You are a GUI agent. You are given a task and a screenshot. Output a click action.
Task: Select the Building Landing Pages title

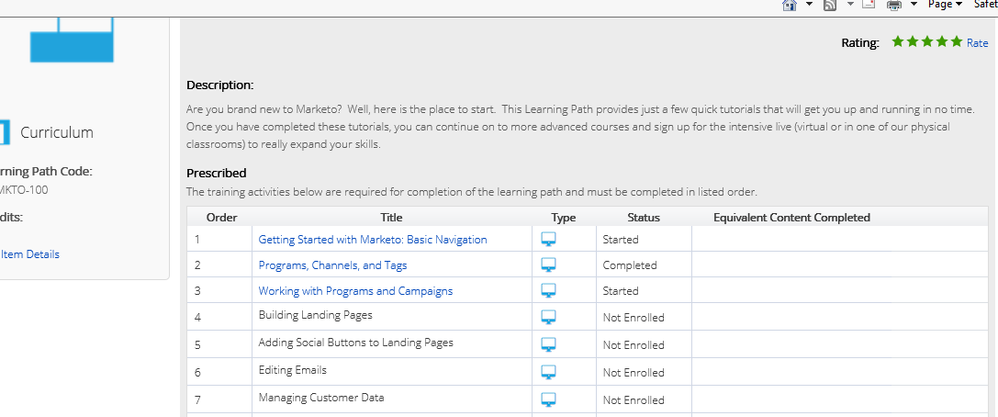pos(315,315)
